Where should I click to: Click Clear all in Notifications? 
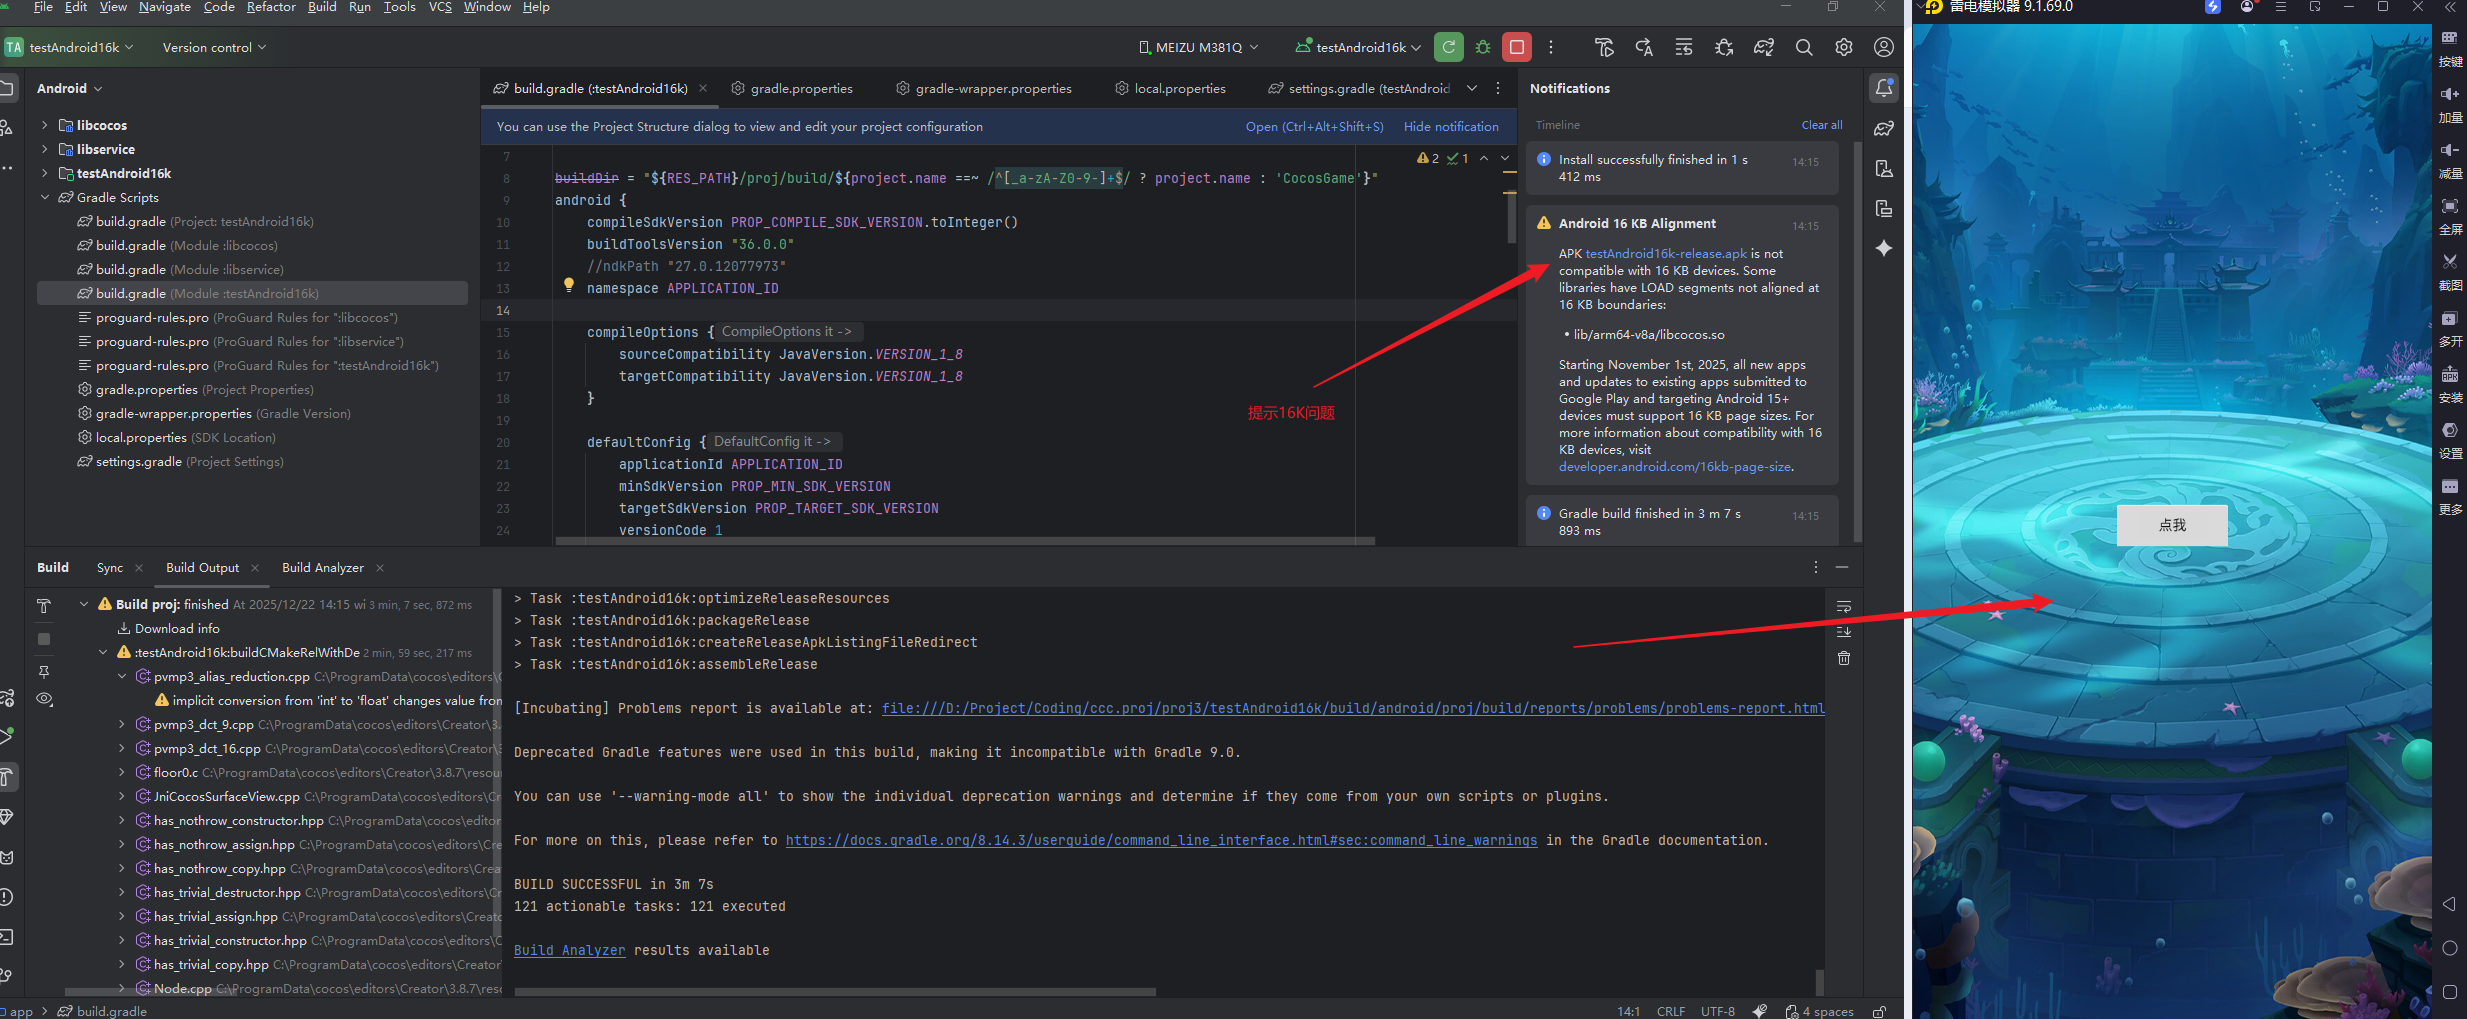(x=1821, y=125)
